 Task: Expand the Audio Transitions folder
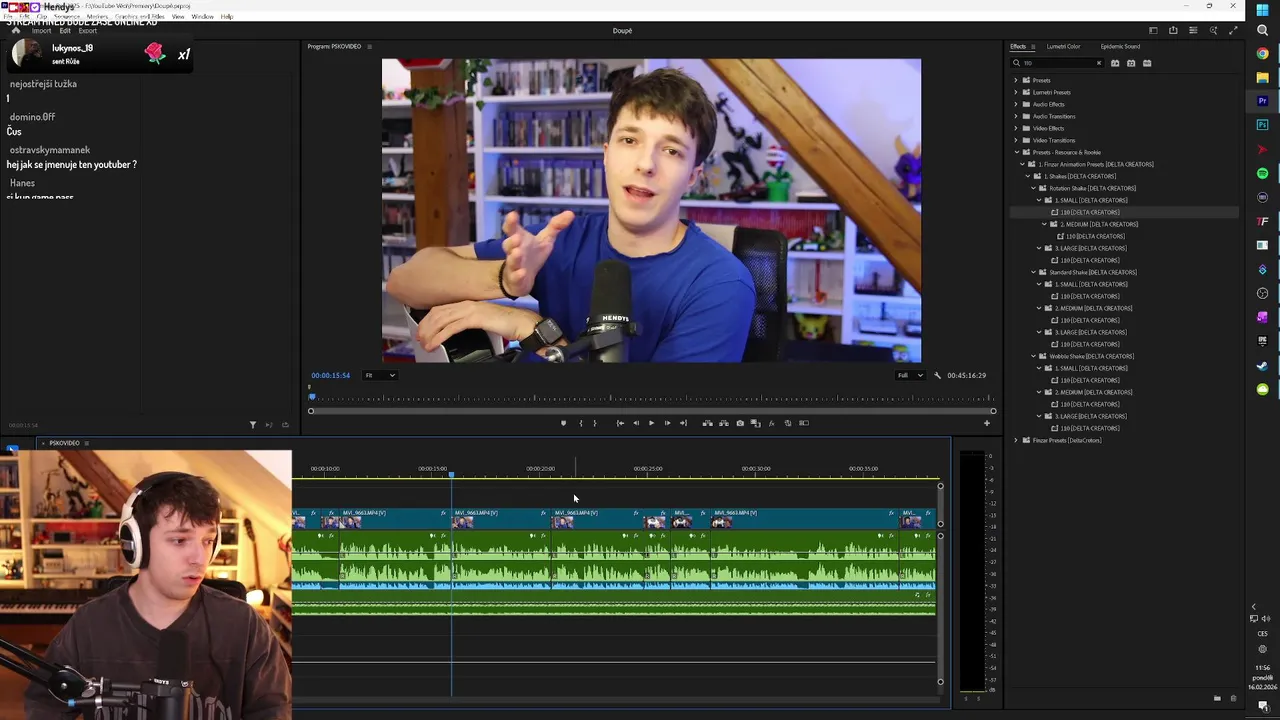tap(1016, 116)
